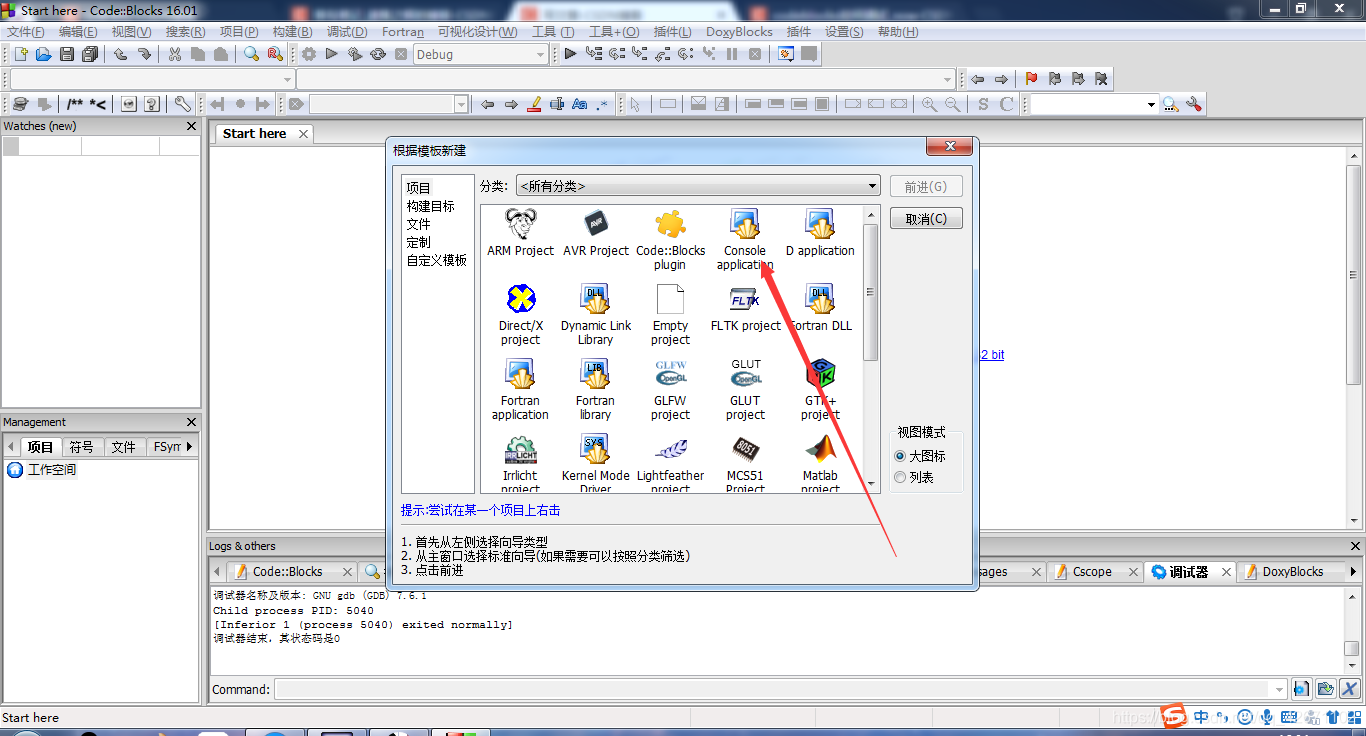This screenshot has width=1366, height=736.
Task: Switch to the Cscope log tab
Action: (1092, 572)
